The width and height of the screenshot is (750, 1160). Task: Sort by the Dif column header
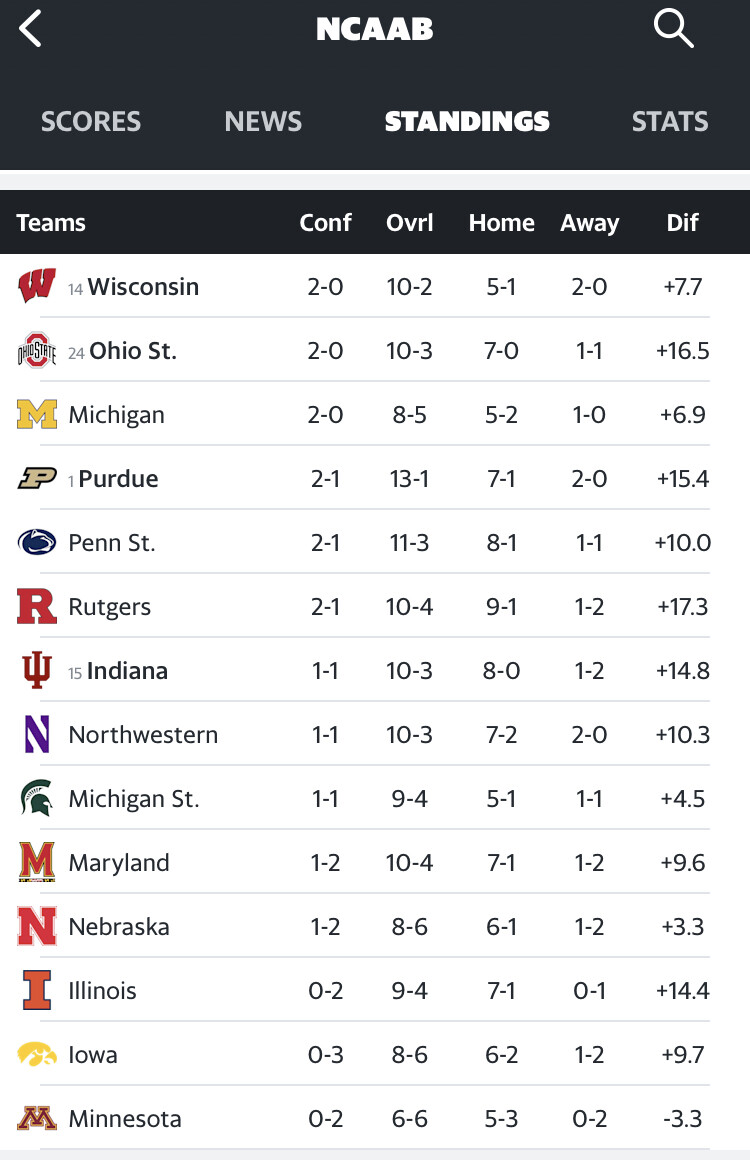(683, 223)
